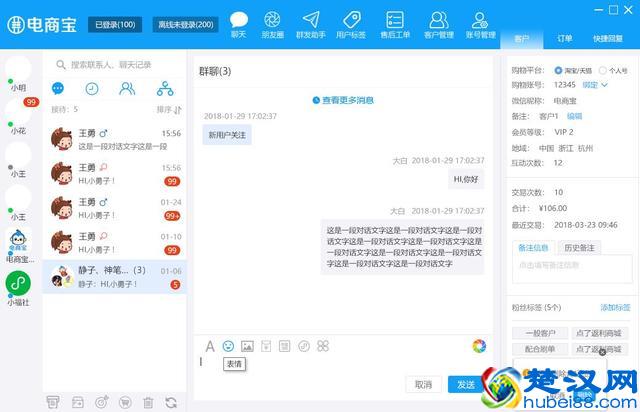Click the 新用户关注 message bubble
Image resolution: width=640 pixels, height=412 pixels.
coord(227,135)
